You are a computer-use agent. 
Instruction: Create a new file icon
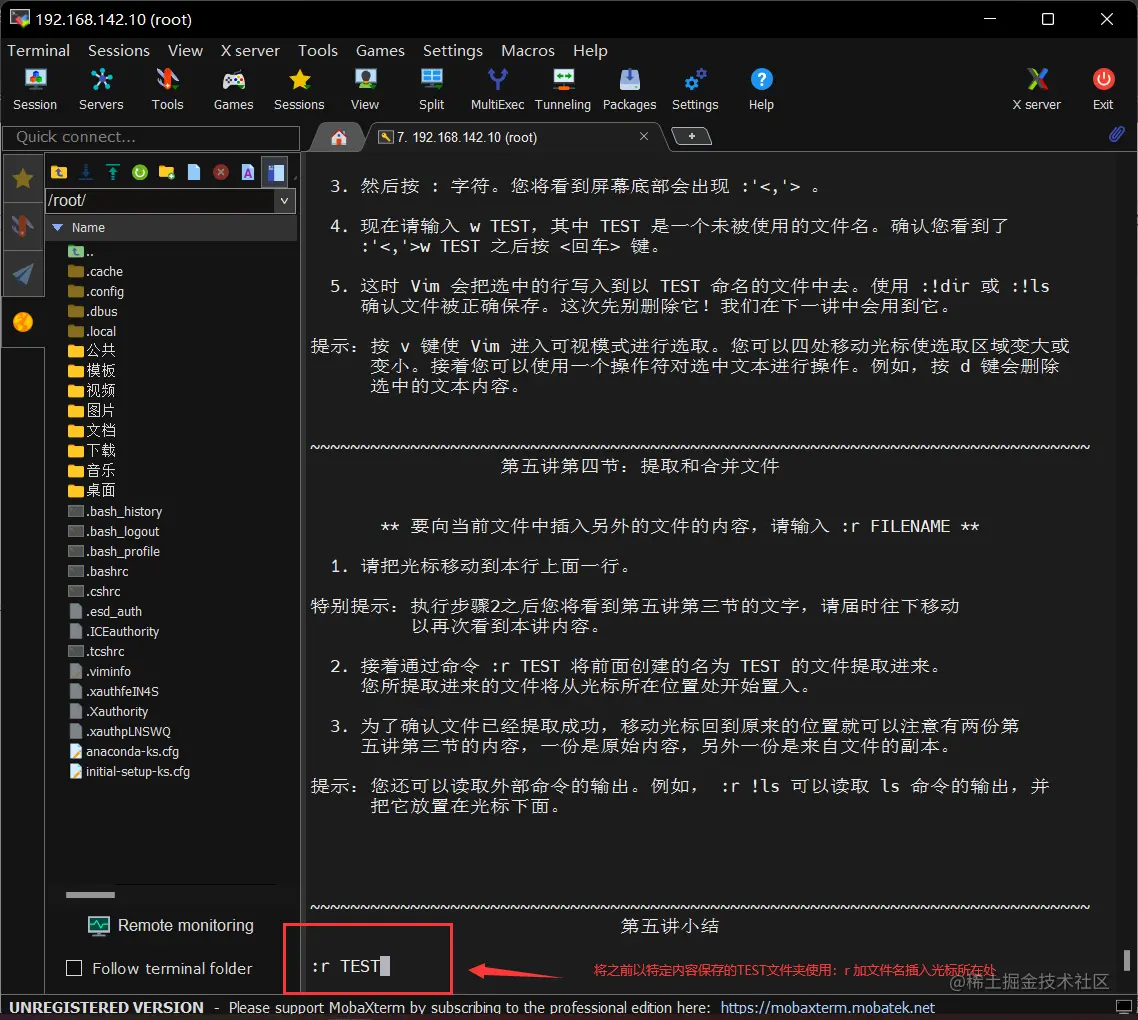[194, 172]
